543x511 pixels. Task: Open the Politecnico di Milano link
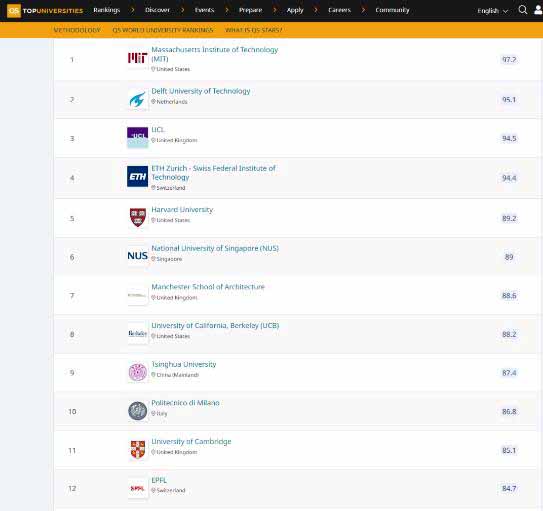pos(185,403)
